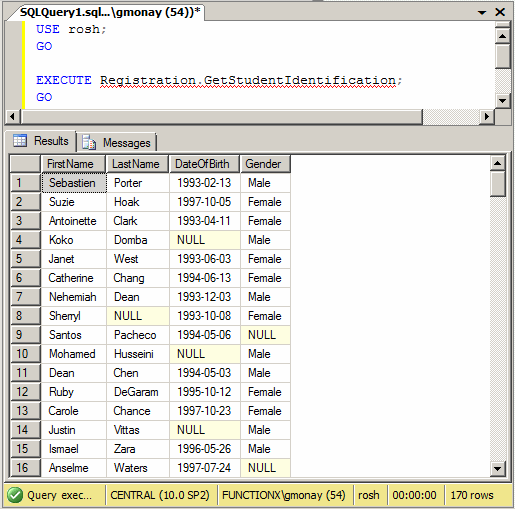
Task: Click the Messages tab page icon
Action: click(89, 142)
